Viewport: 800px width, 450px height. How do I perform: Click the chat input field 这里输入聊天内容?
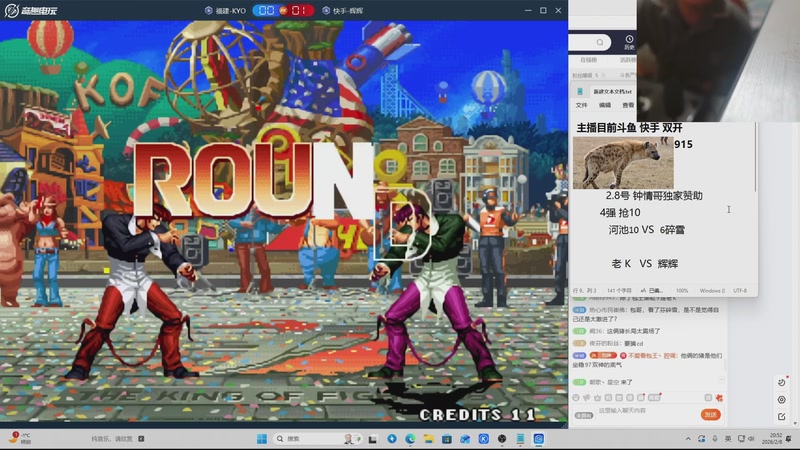point(647,411)
